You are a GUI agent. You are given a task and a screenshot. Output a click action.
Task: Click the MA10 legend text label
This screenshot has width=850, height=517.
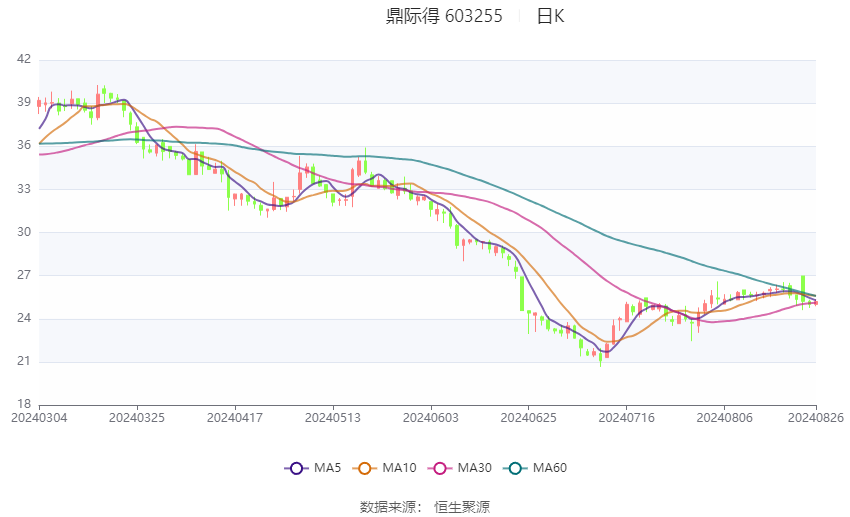pos(400,467)
